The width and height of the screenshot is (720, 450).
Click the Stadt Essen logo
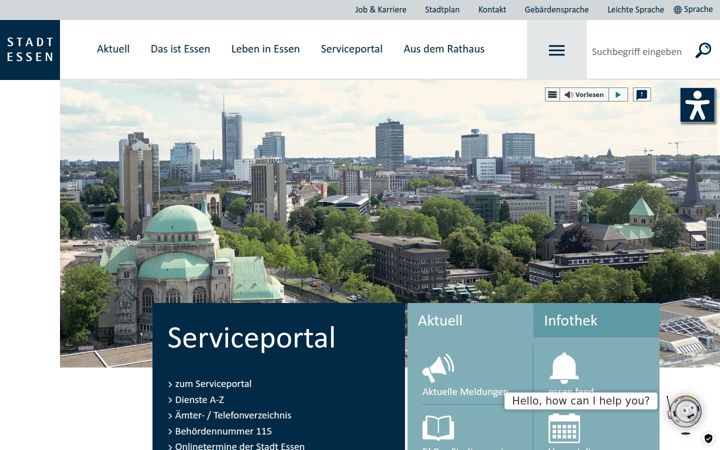coord(30,50)
